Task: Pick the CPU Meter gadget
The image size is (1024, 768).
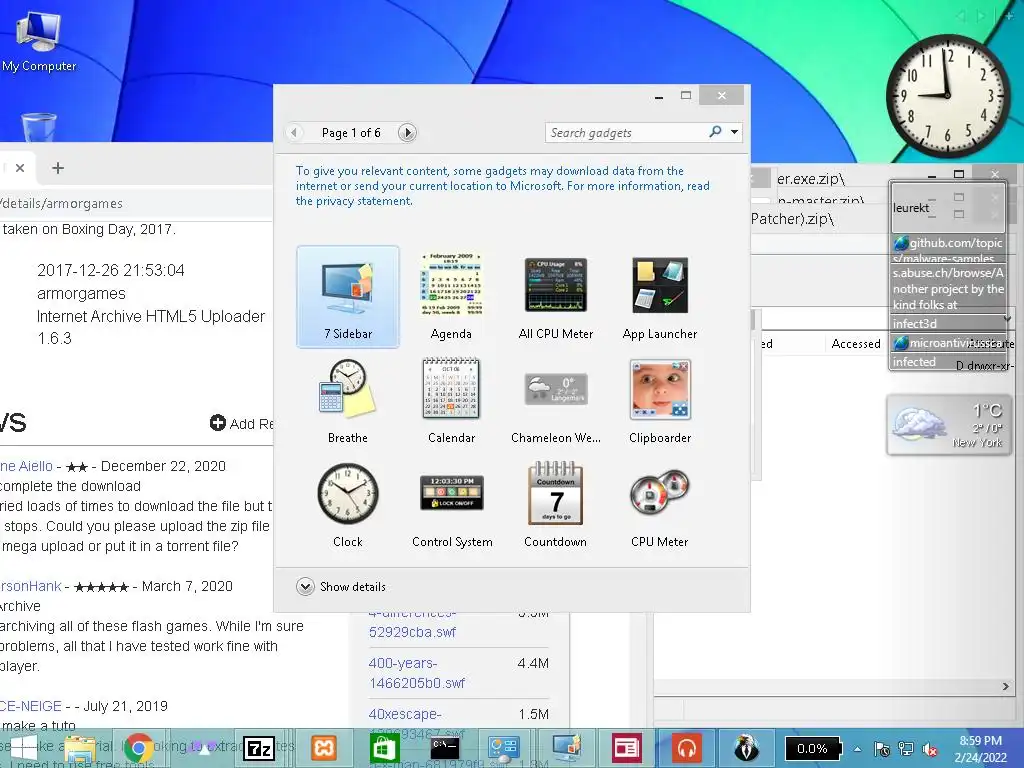Action: (660, 505)
